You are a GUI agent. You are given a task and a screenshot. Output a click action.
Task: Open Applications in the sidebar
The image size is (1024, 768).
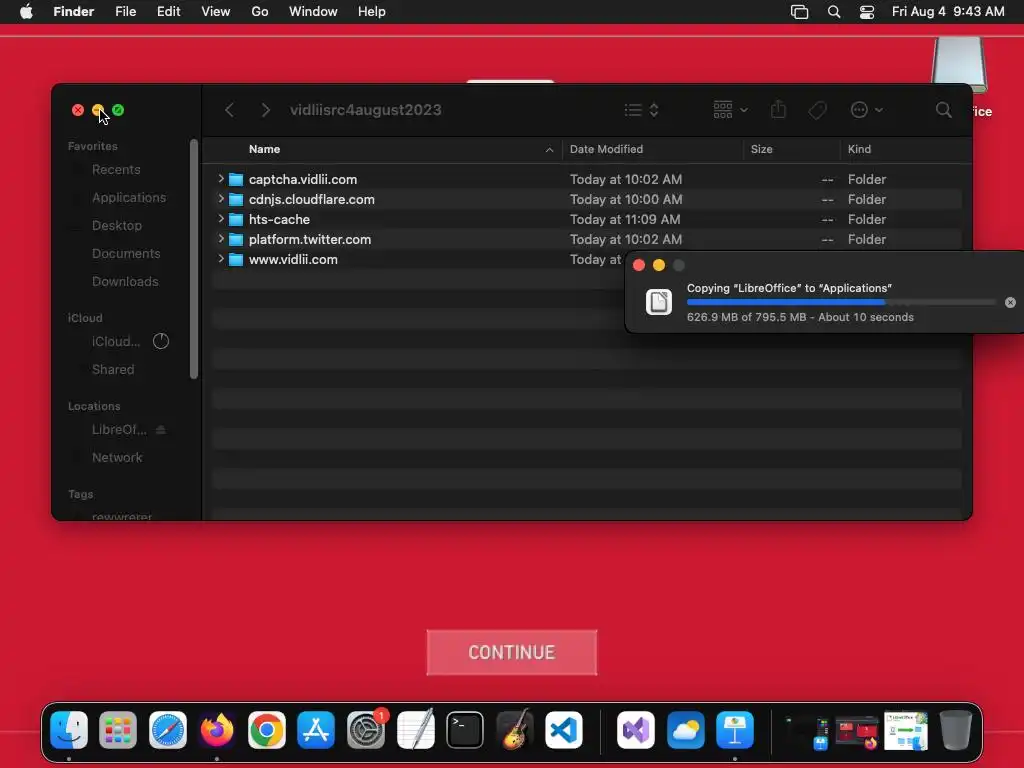(129, 197)
